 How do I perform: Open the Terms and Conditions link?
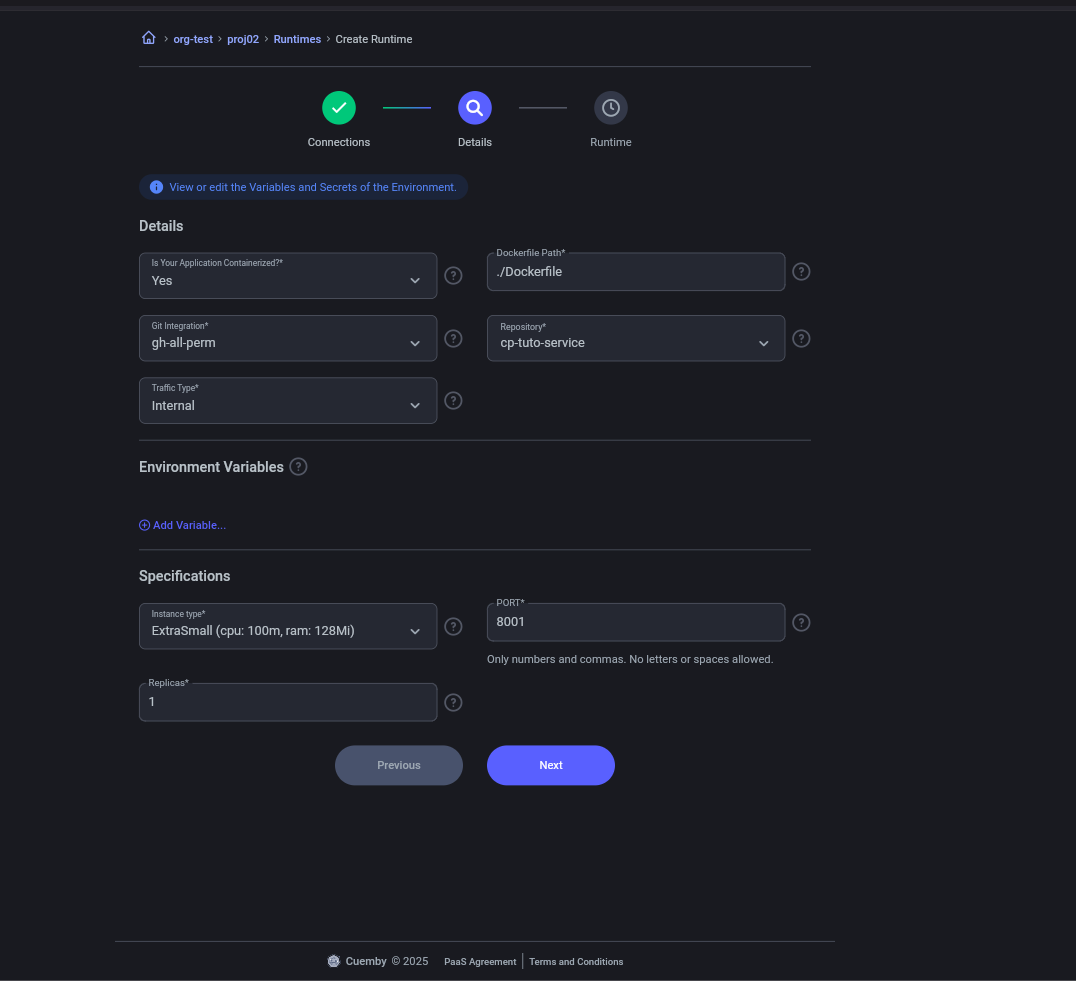pyautogui.click(x=576, y=961)
